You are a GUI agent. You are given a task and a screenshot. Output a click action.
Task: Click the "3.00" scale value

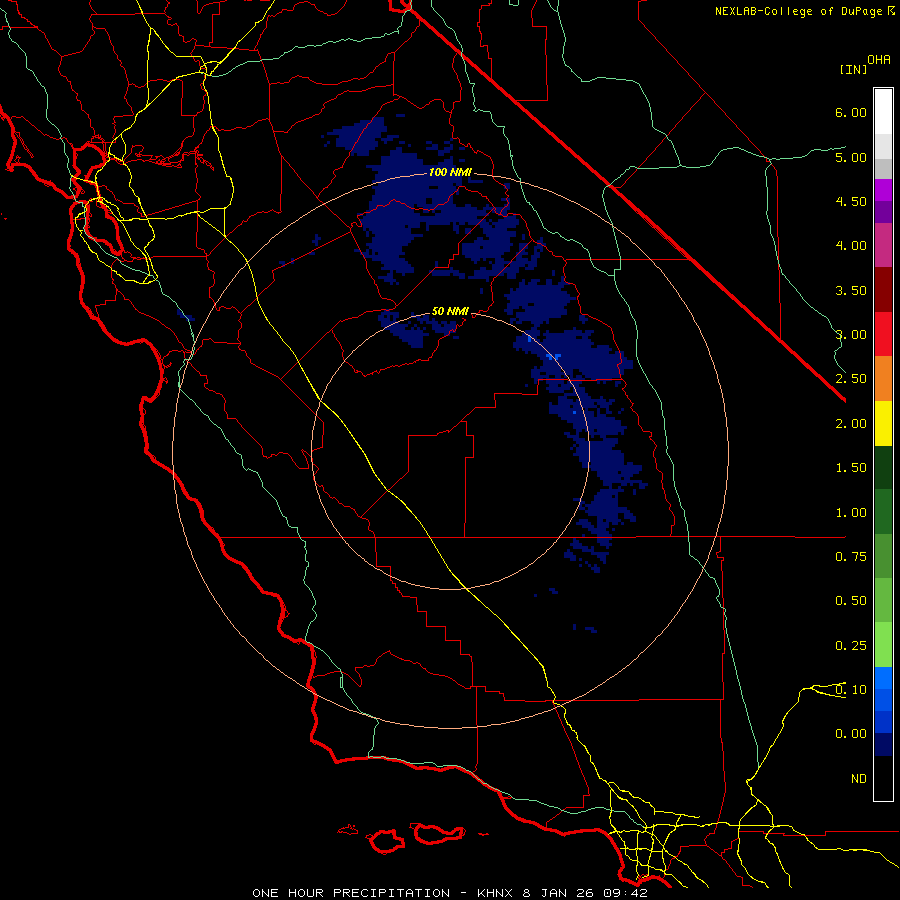pyautogui.click(x=851, y=335)
